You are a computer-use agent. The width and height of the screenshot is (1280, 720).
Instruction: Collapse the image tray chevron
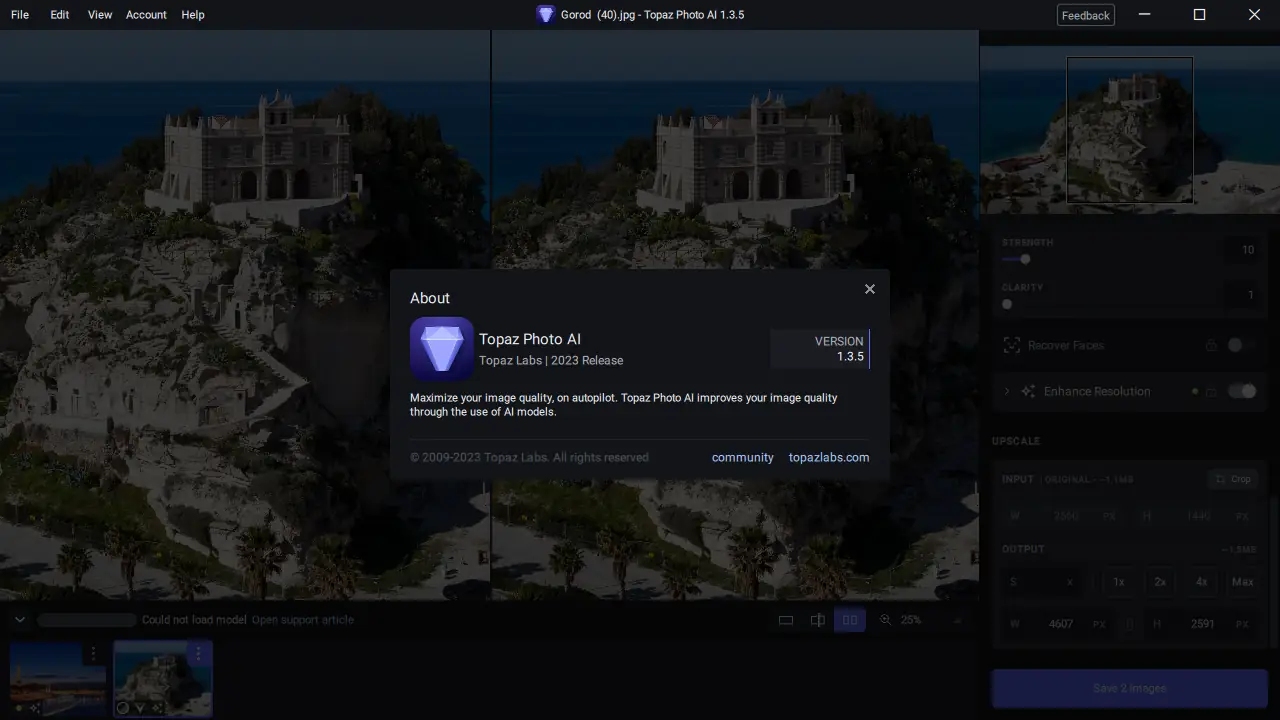[20, 620]
